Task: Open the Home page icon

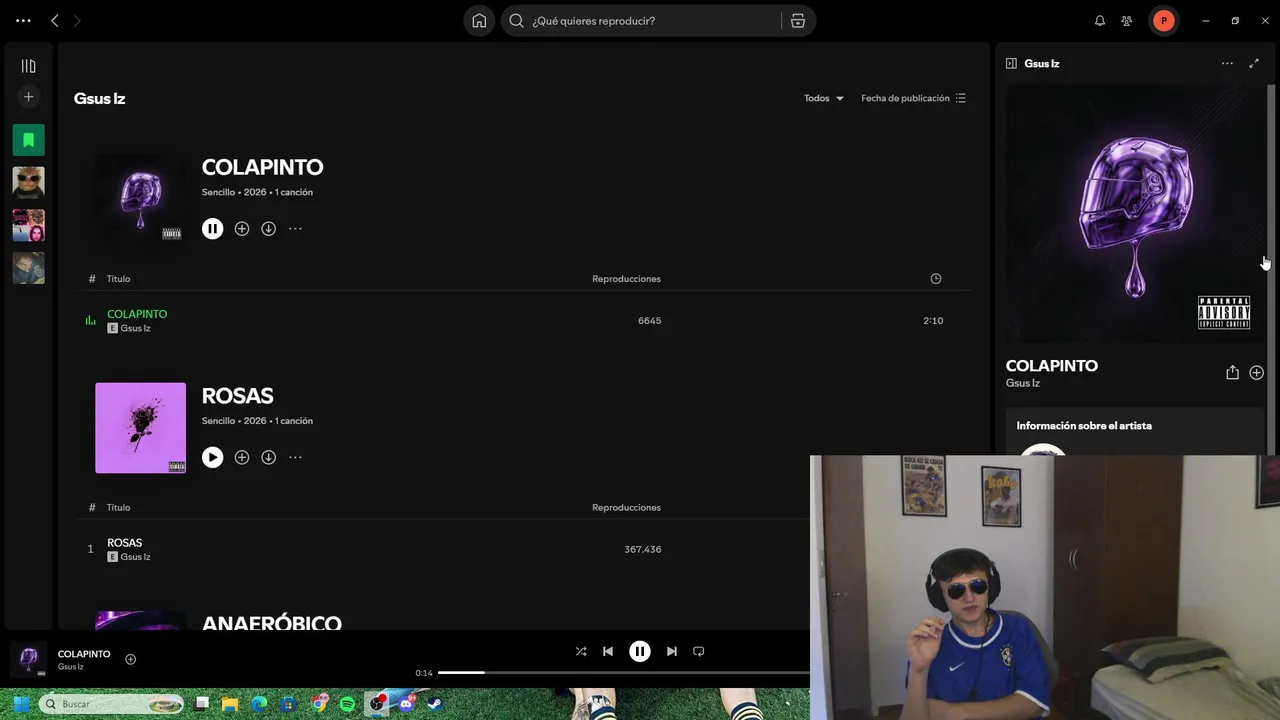Action: pos(479,20)
